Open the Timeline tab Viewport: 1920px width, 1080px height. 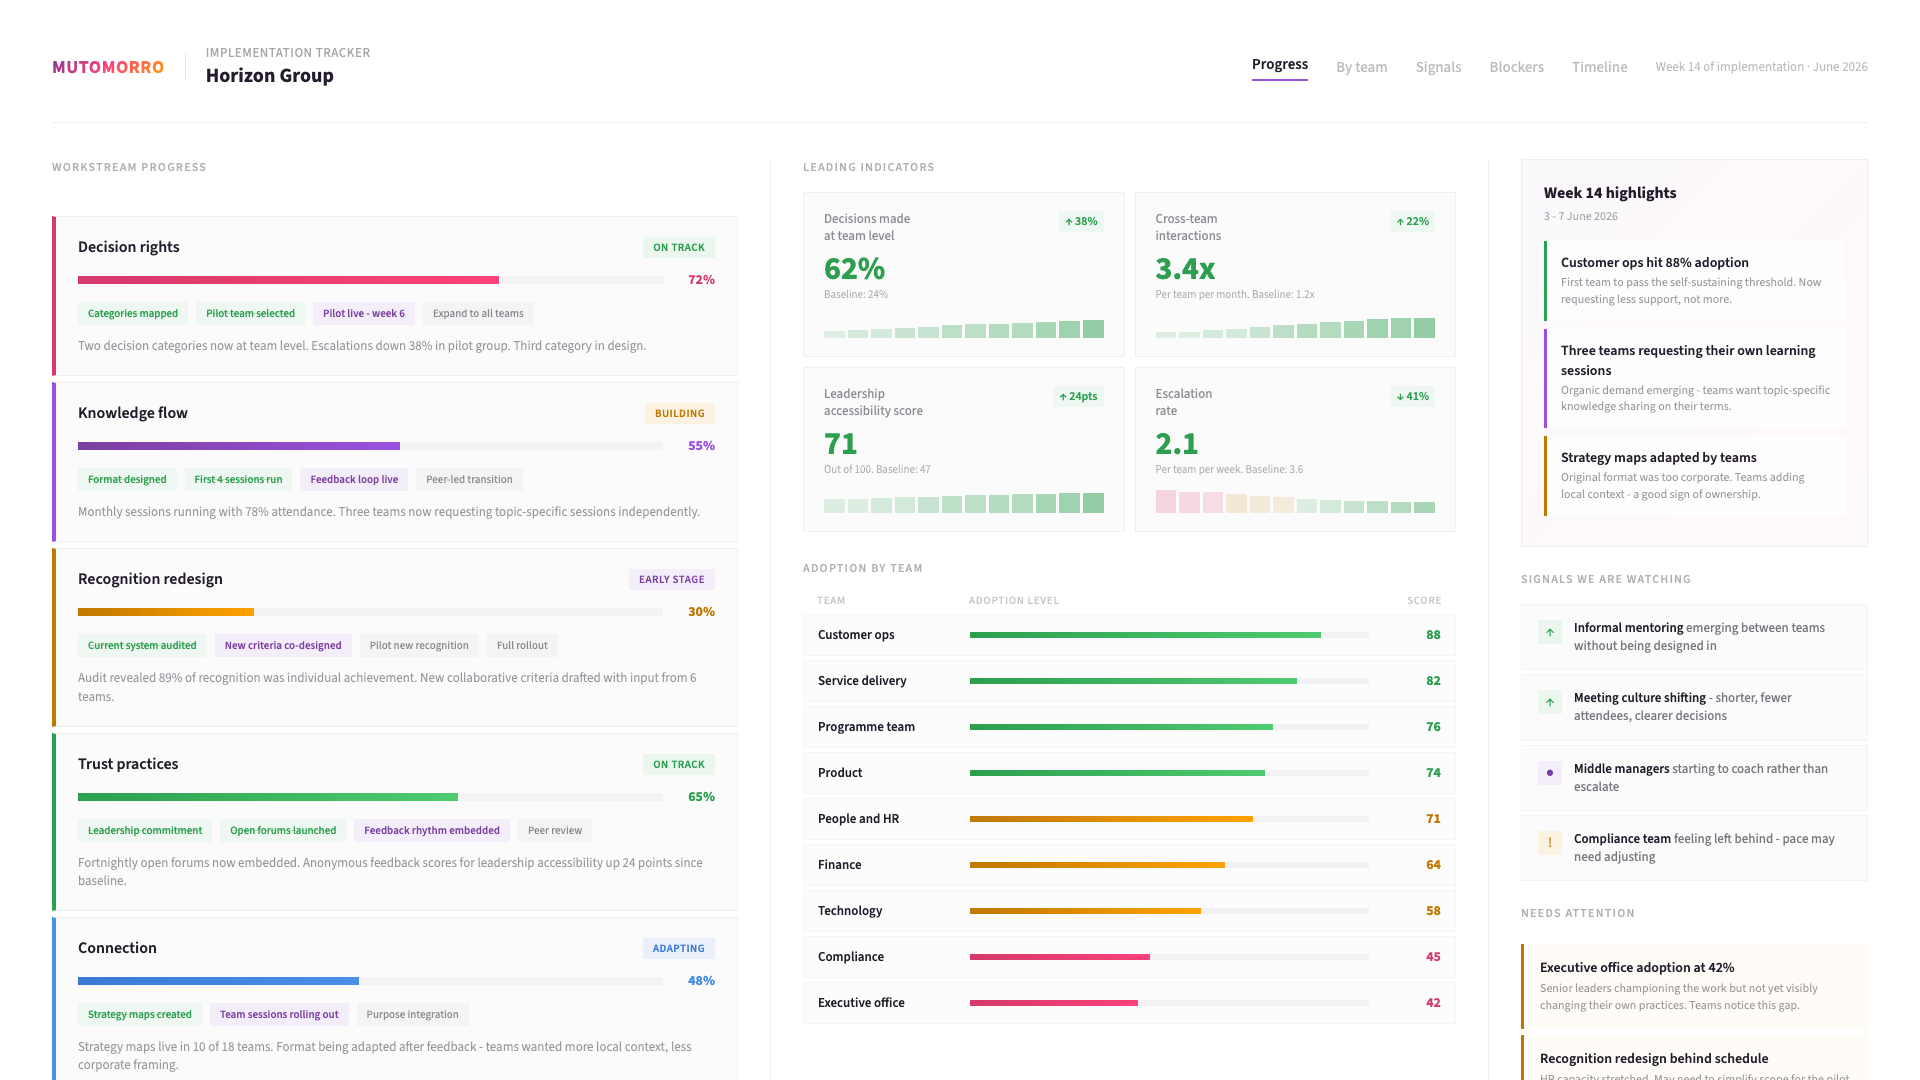(1599, 67)
